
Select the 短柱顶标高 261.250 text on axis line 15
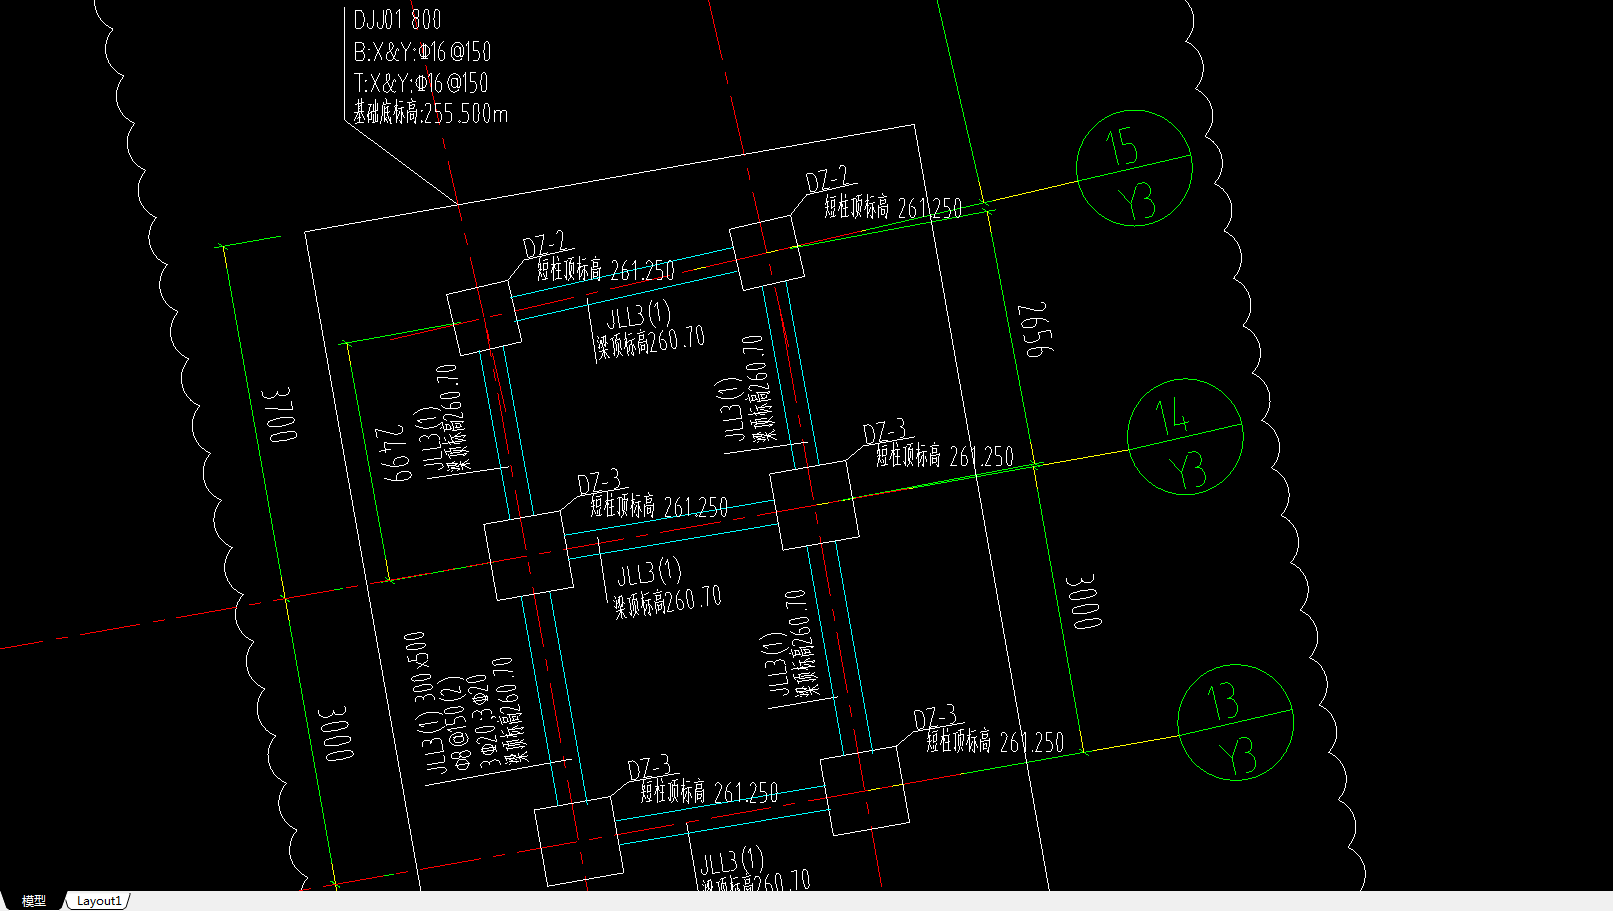pos(893,207)
